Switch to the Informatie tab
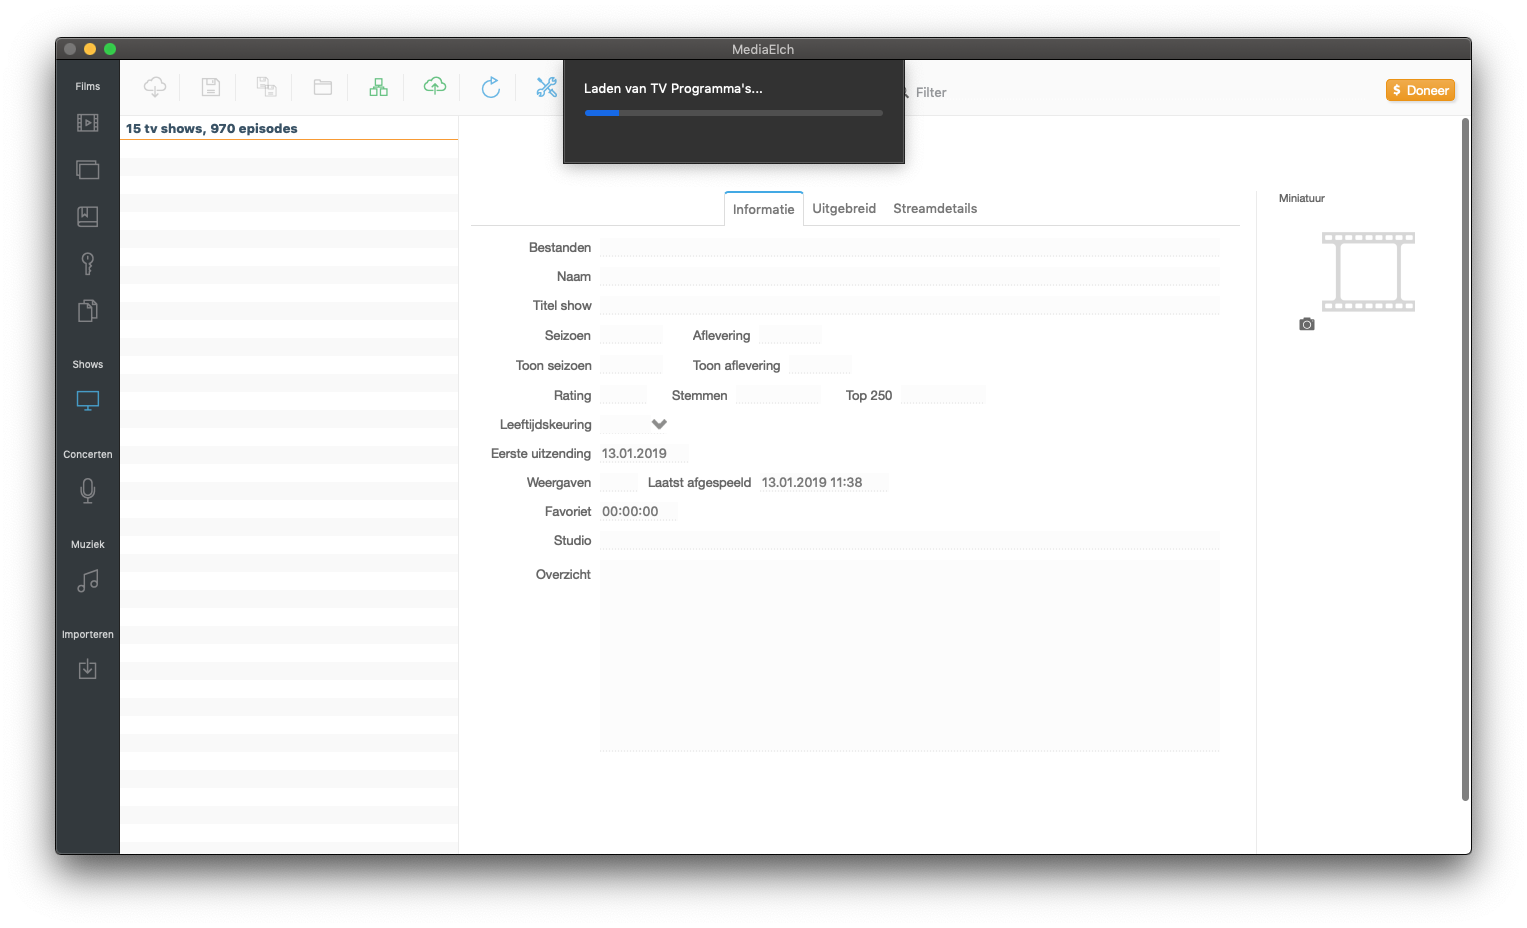Screen dimensions: 1527x928 coord(764,209)
